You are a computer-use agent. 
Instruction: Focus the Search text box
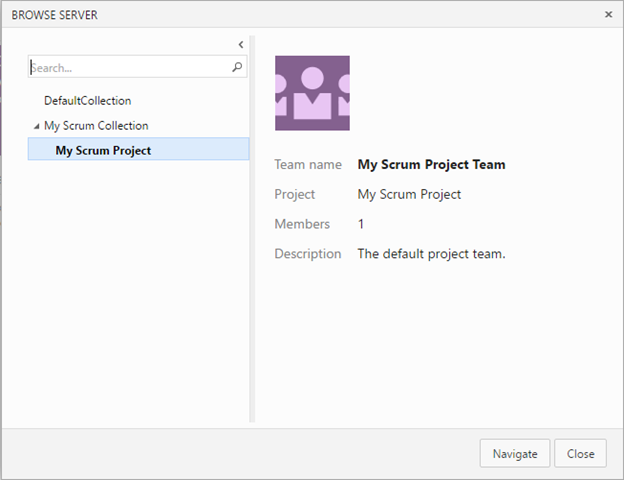tap(130, 68)
